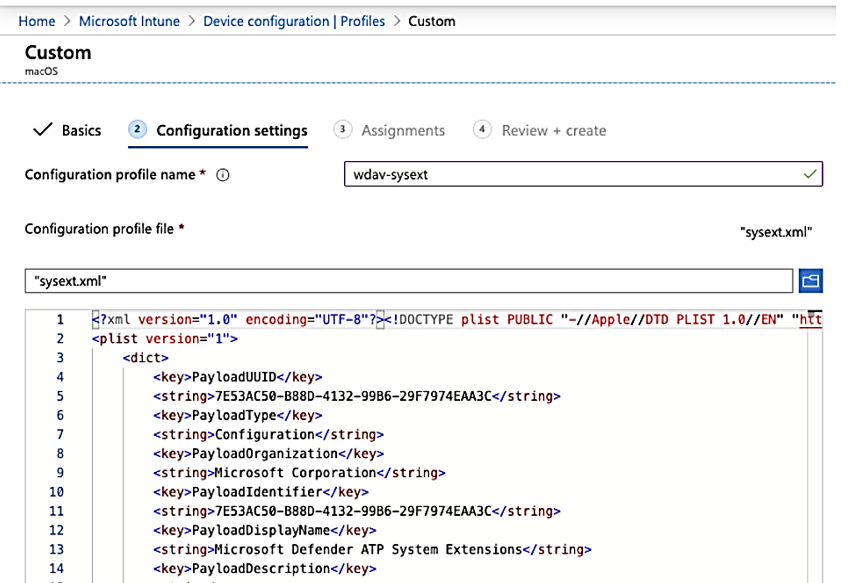Click the Custom breadcrumb item
Viewport: 851px width, 583px height.
432,21
